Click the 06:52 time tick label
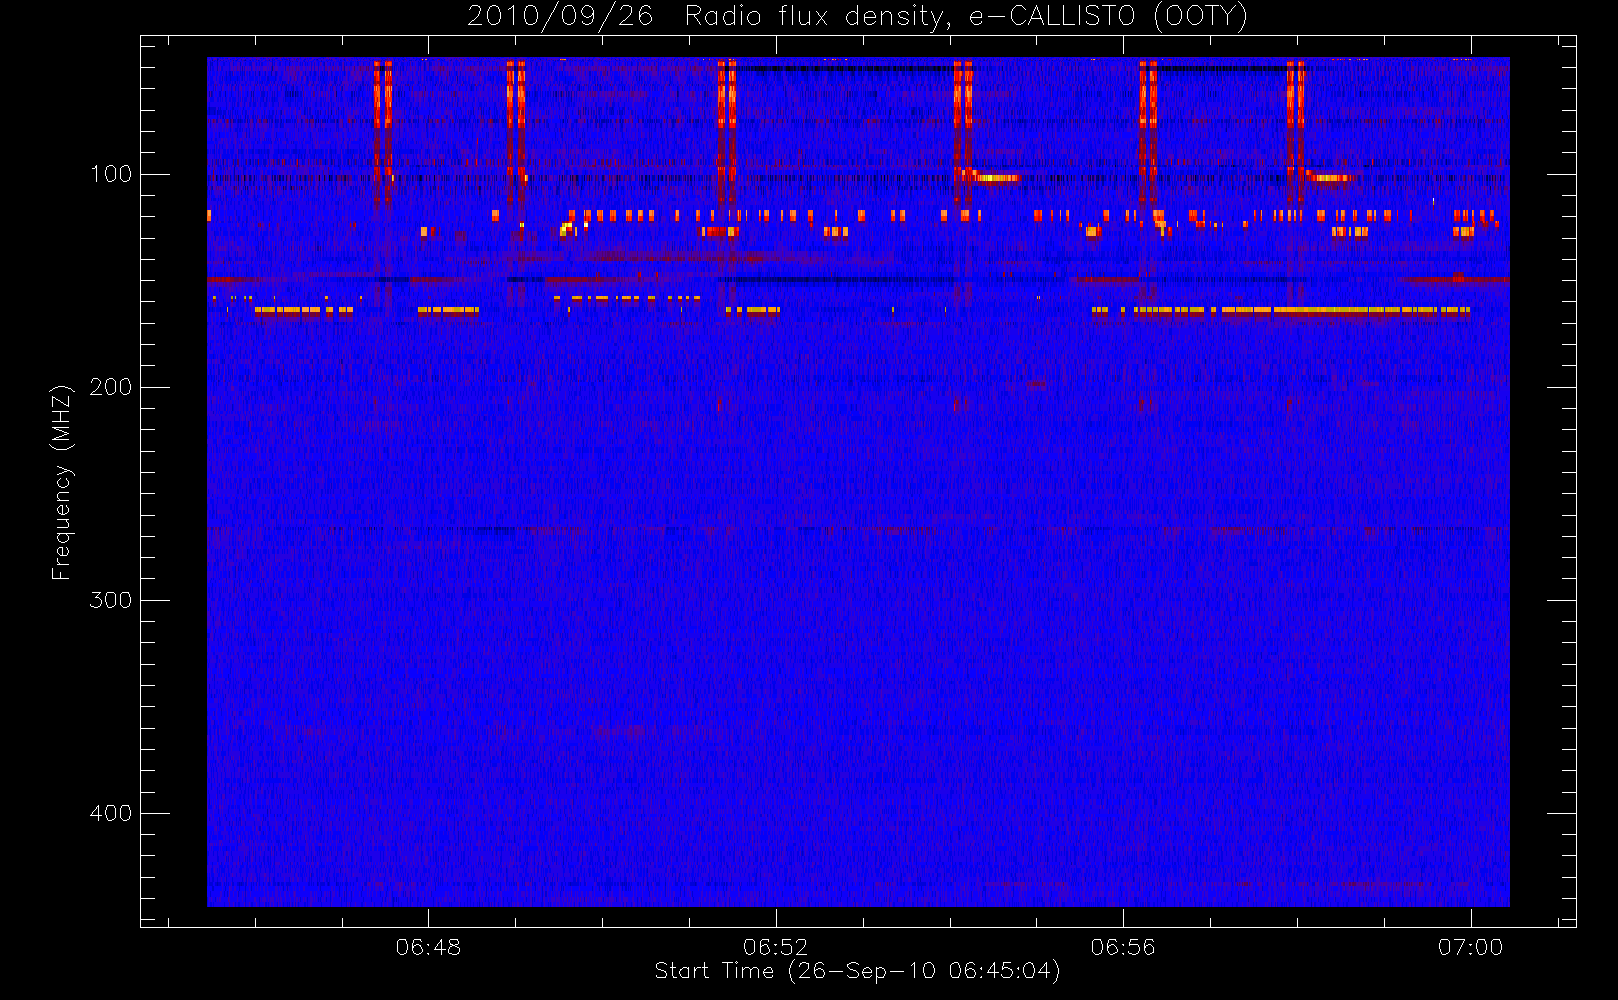This screenshot has width=1618, height=1000. [x=775, y=947]
